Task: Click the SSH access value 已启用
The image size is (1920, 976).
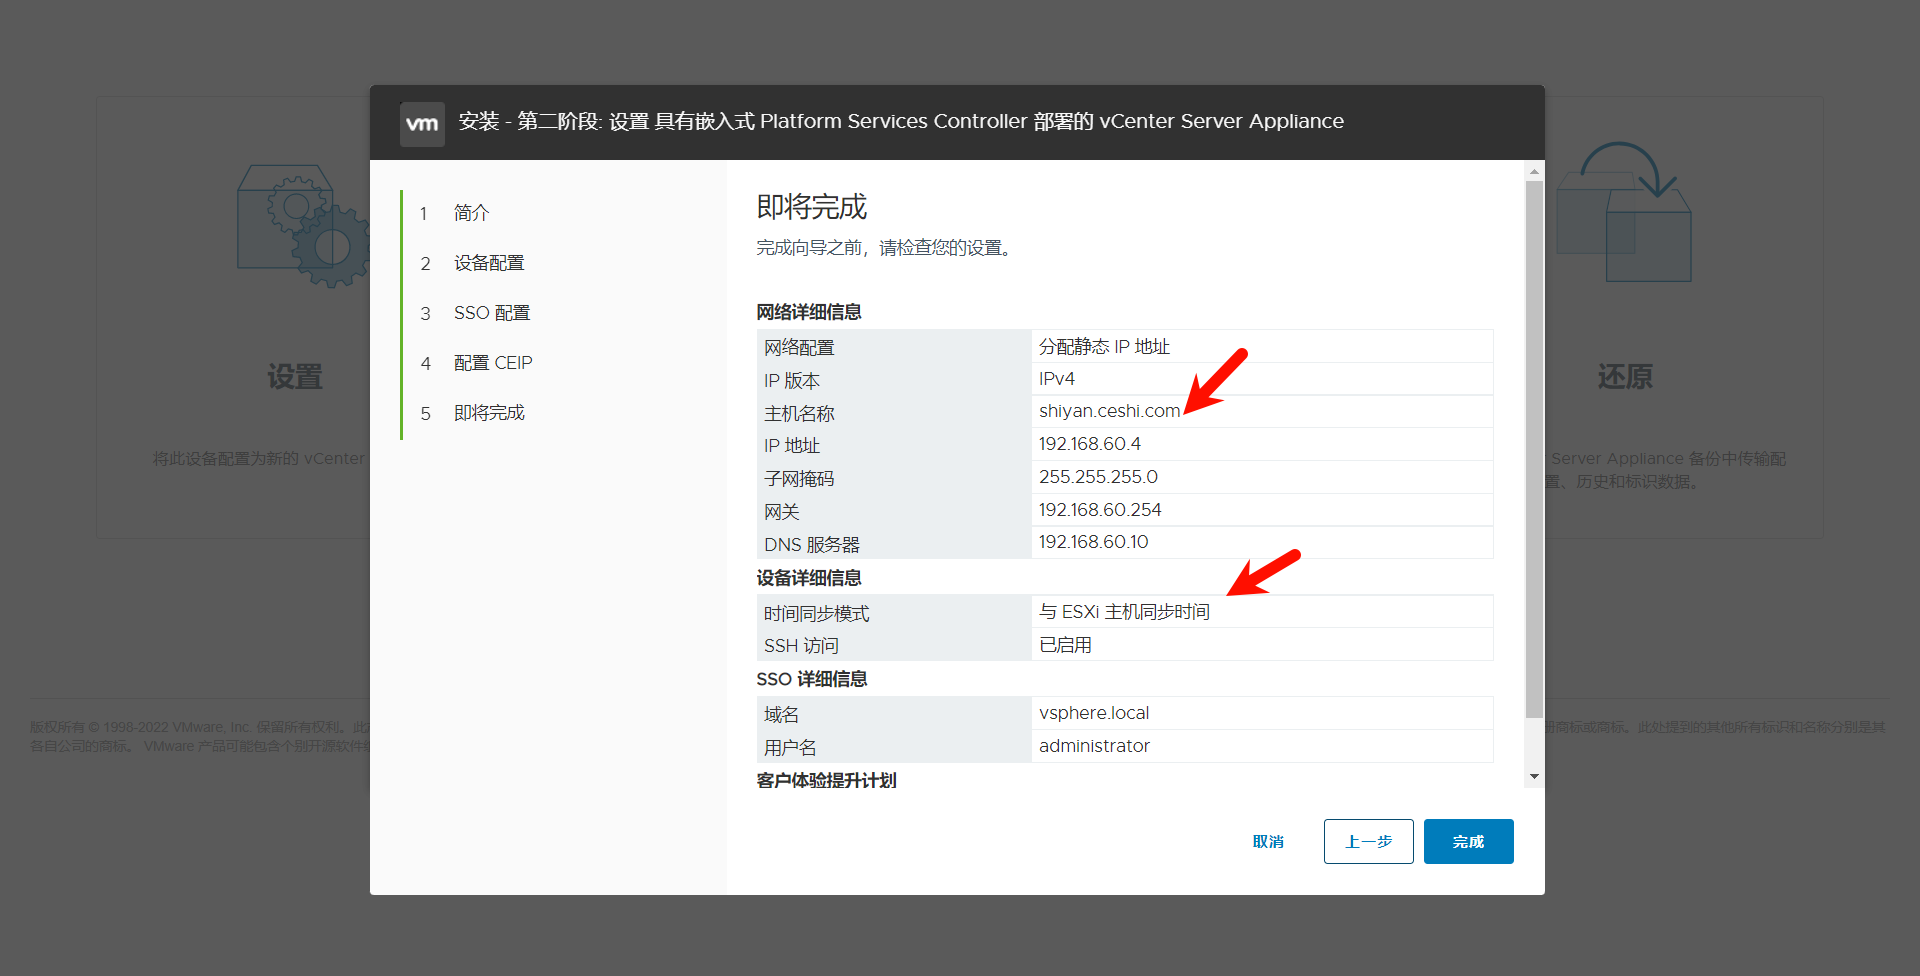Action: 1065,645
